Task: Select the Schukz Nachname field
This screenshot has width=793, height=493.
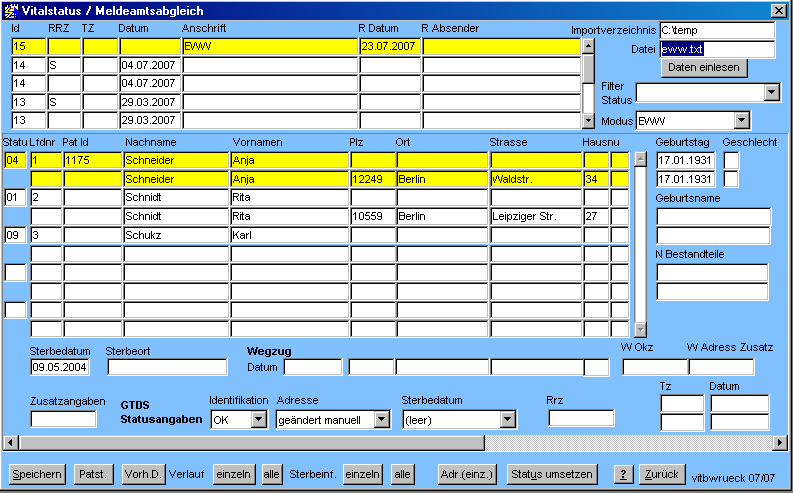Action: 176,235
